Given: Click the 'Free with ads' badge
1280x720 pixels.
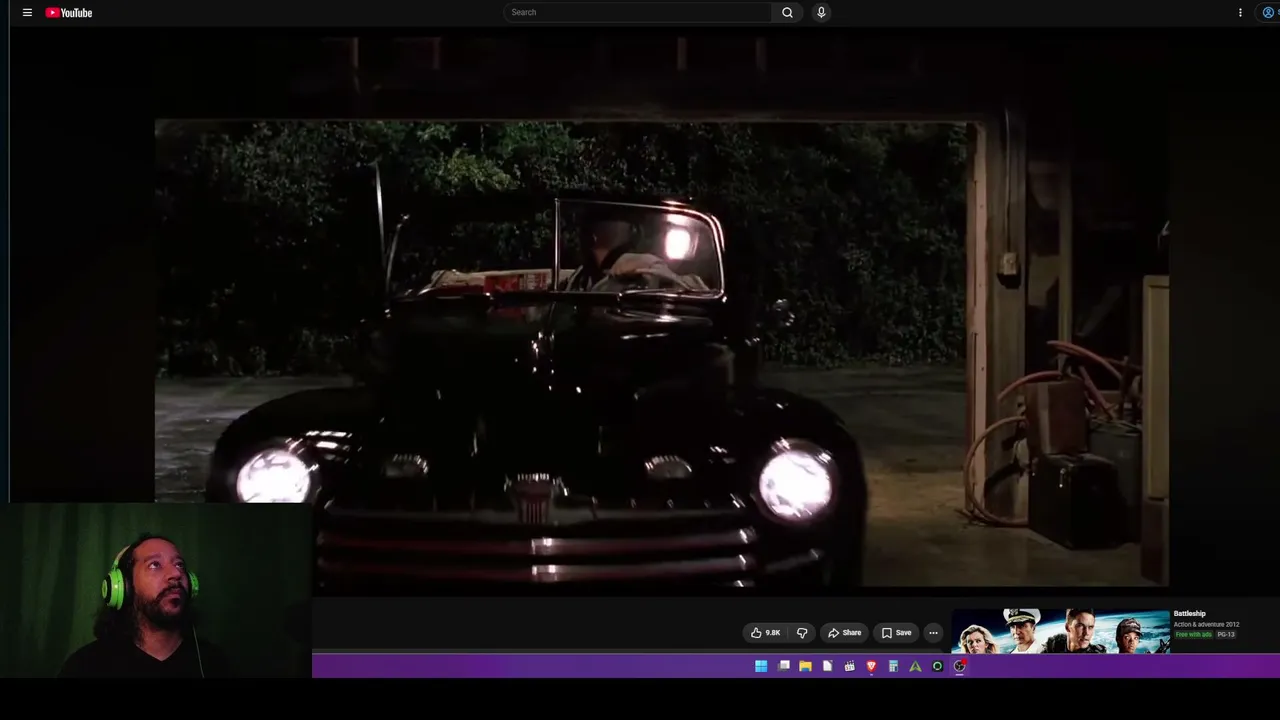Looking at the screenshot, I should [1193, 635].
